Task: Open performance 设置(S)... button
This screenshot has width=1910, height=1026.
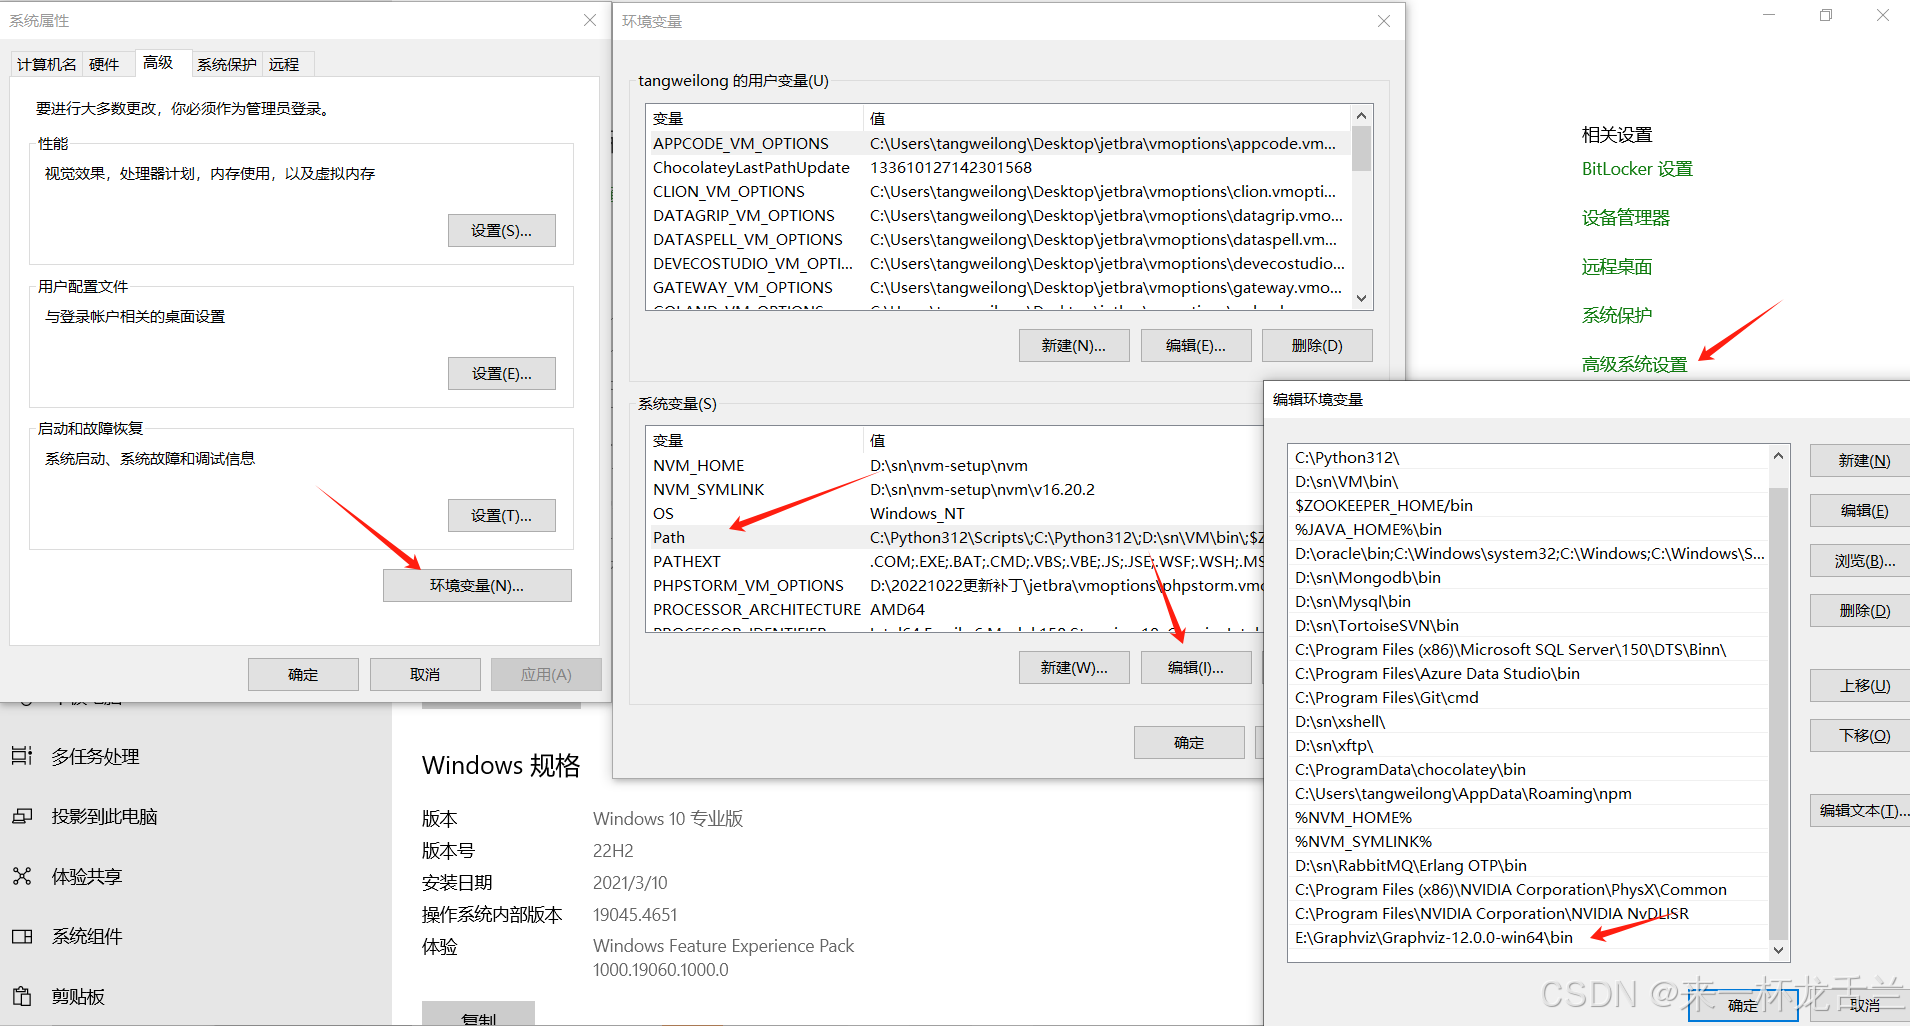Action: [x=501, y=230]
